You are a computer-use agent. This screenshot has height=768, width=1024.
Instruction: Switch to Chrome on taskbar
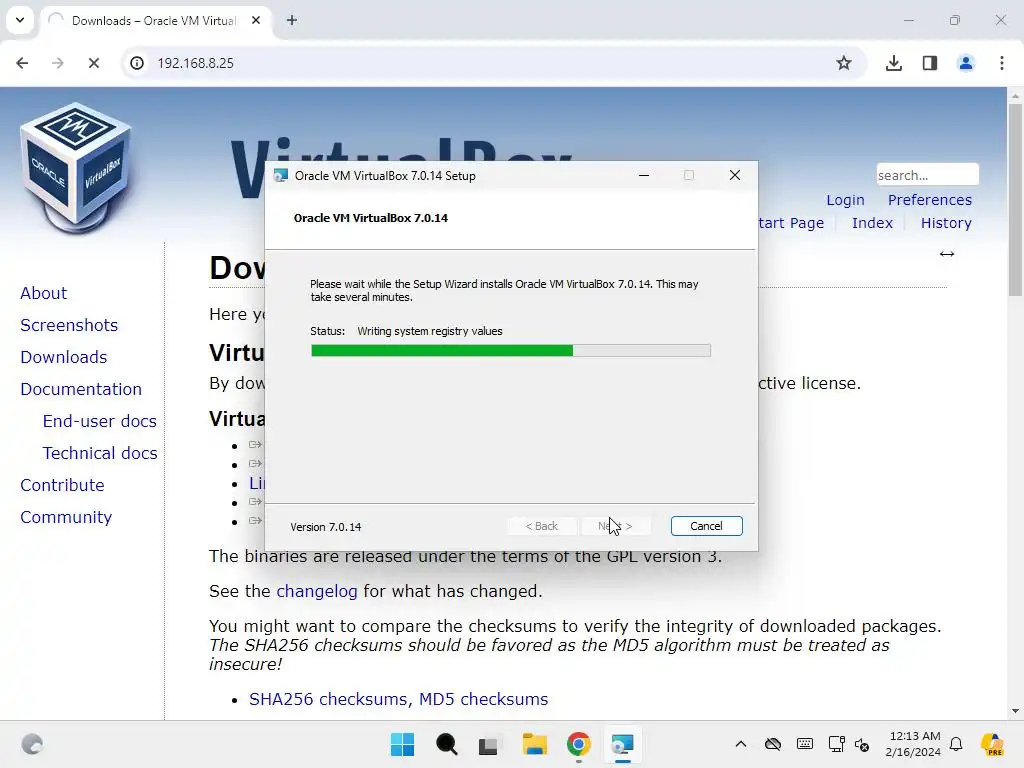pyautogui.click(x=579, y=744)
